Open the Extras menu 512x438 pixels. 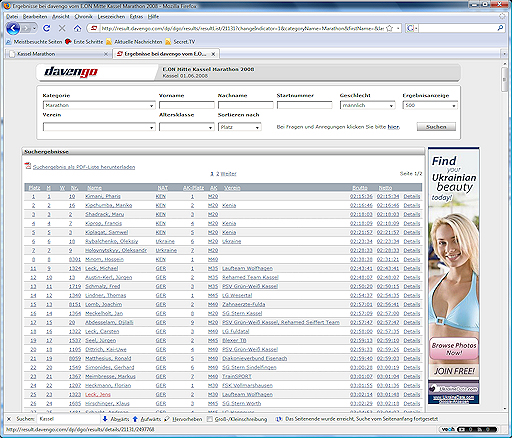[x=136, y=16]
